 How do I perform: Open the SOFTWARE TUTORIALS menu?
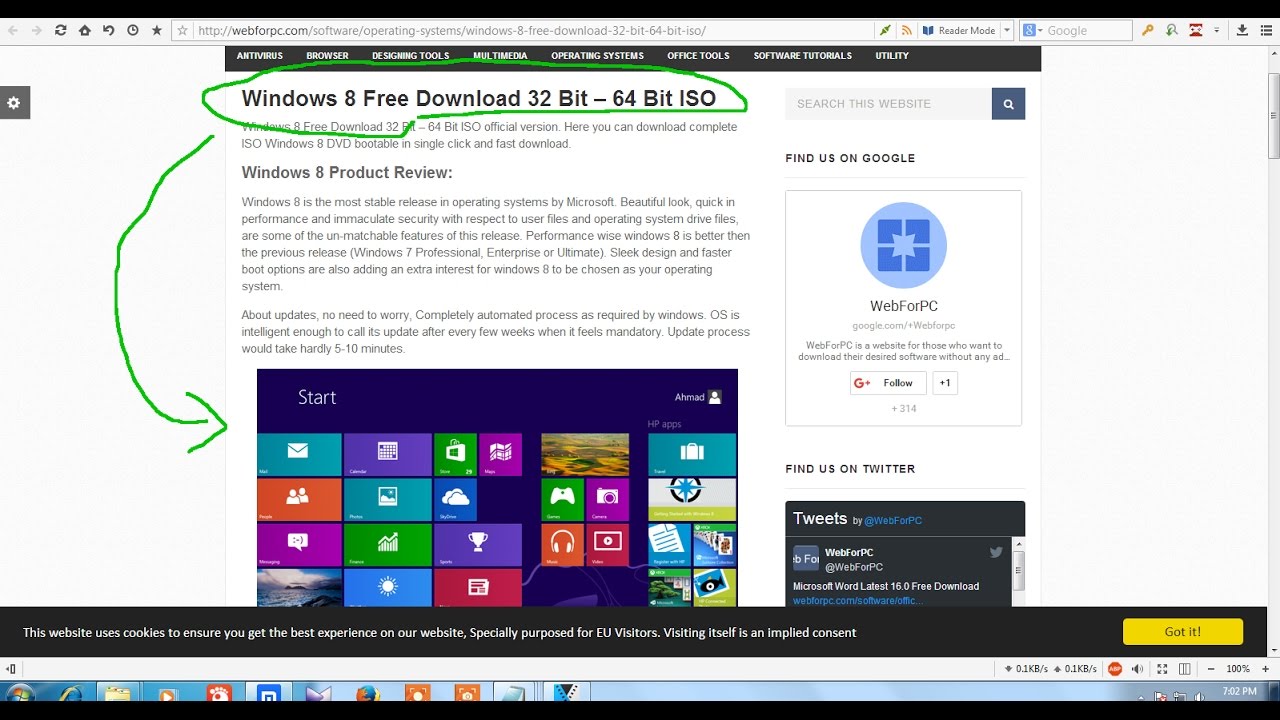click(x=803, y=56)
